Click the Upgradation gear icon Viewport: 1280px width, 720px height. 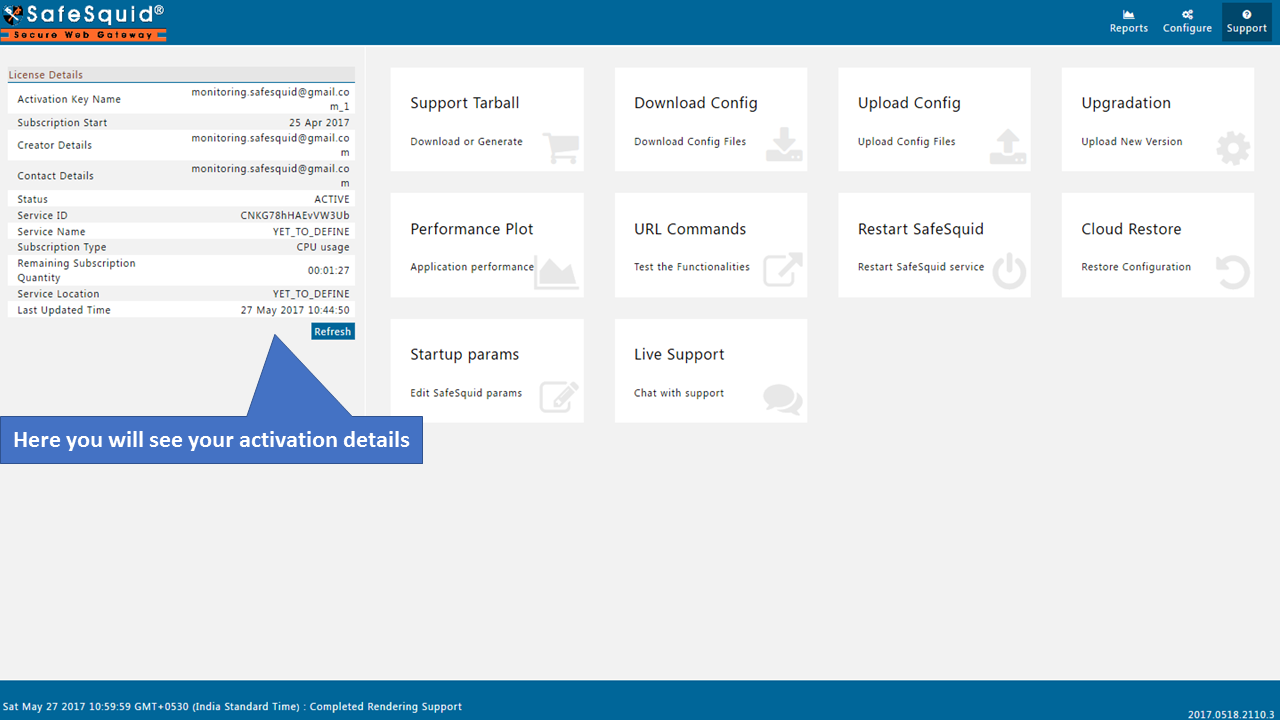pyautogui.click(x=1233, y=148)
